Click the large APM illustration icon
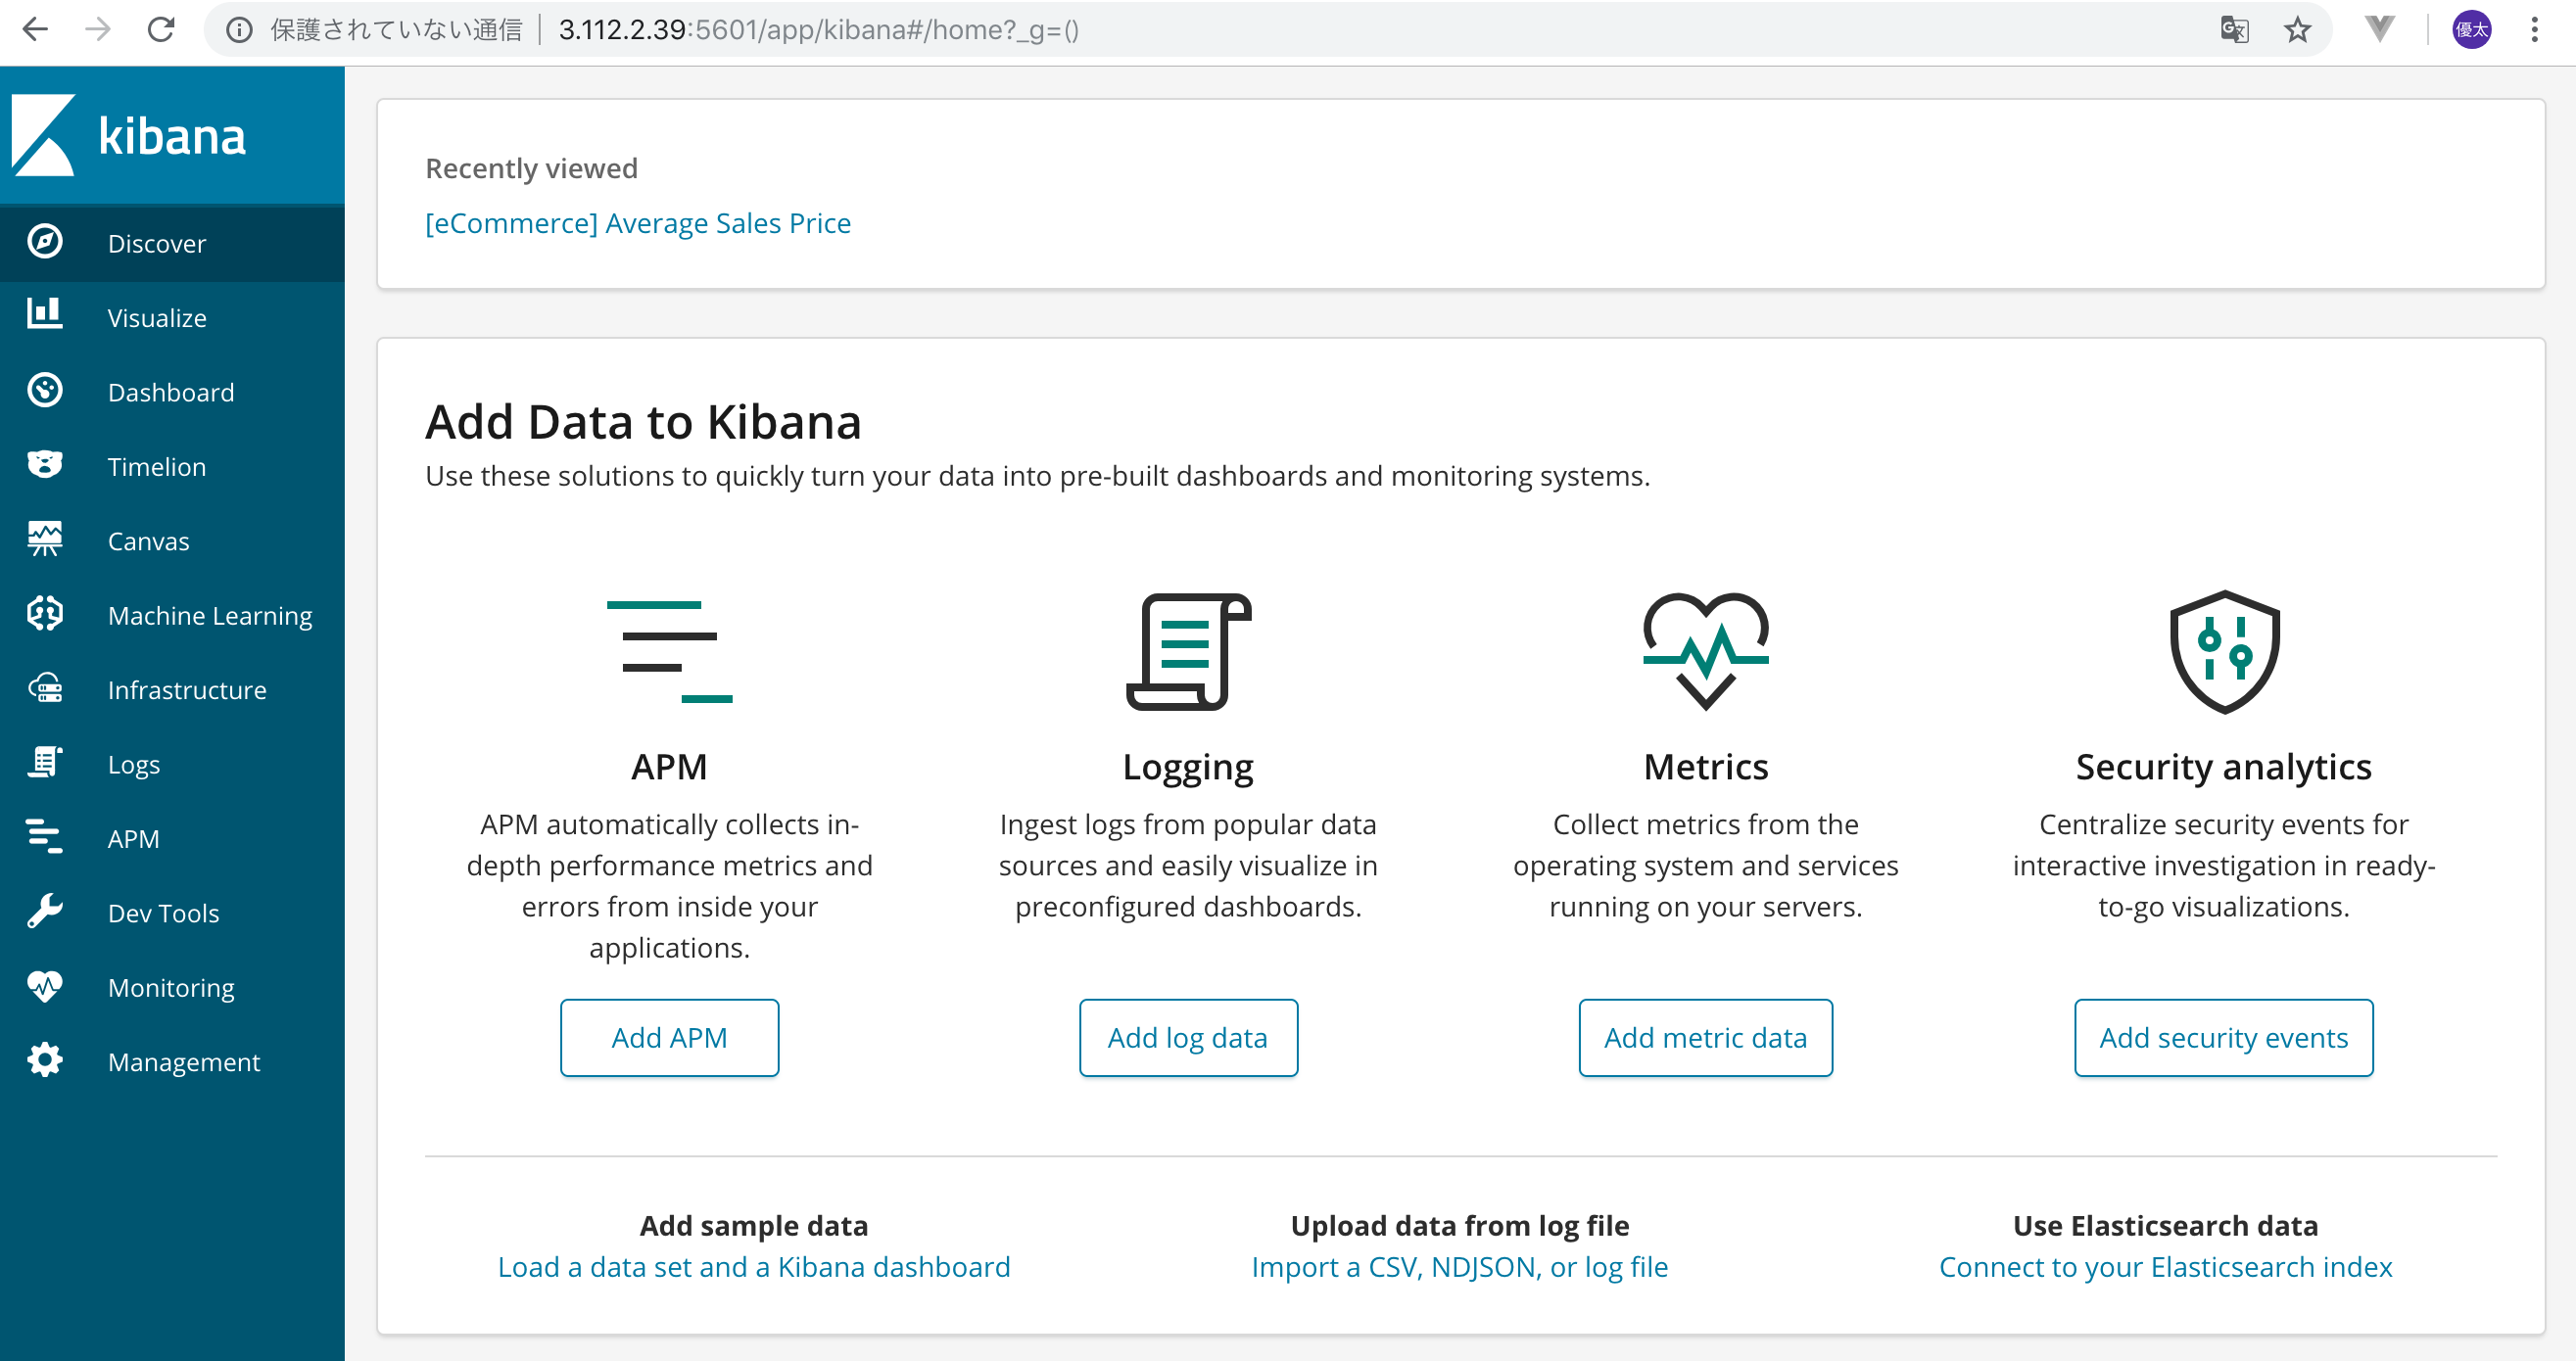Screen dimensions: 2576x1361 coord(669,652)
